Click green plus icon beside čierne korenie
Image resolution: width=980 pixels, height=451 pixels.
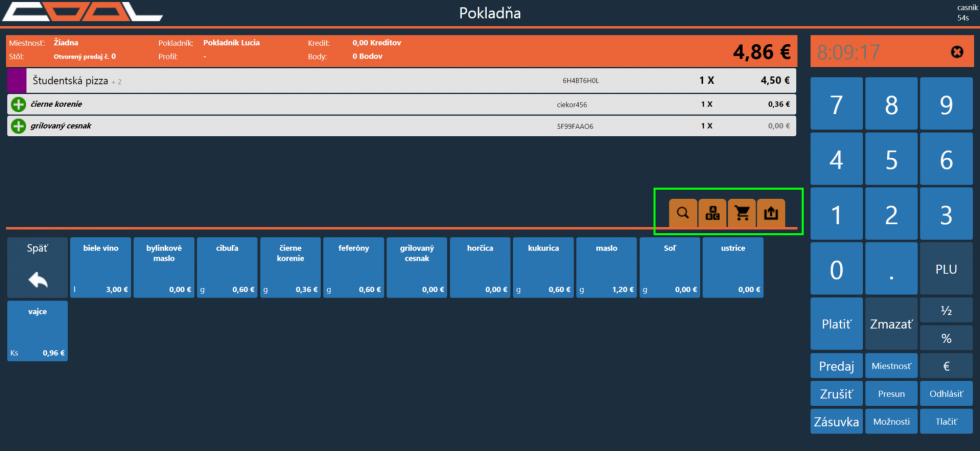pyautogui.click(x=18, y=104)
